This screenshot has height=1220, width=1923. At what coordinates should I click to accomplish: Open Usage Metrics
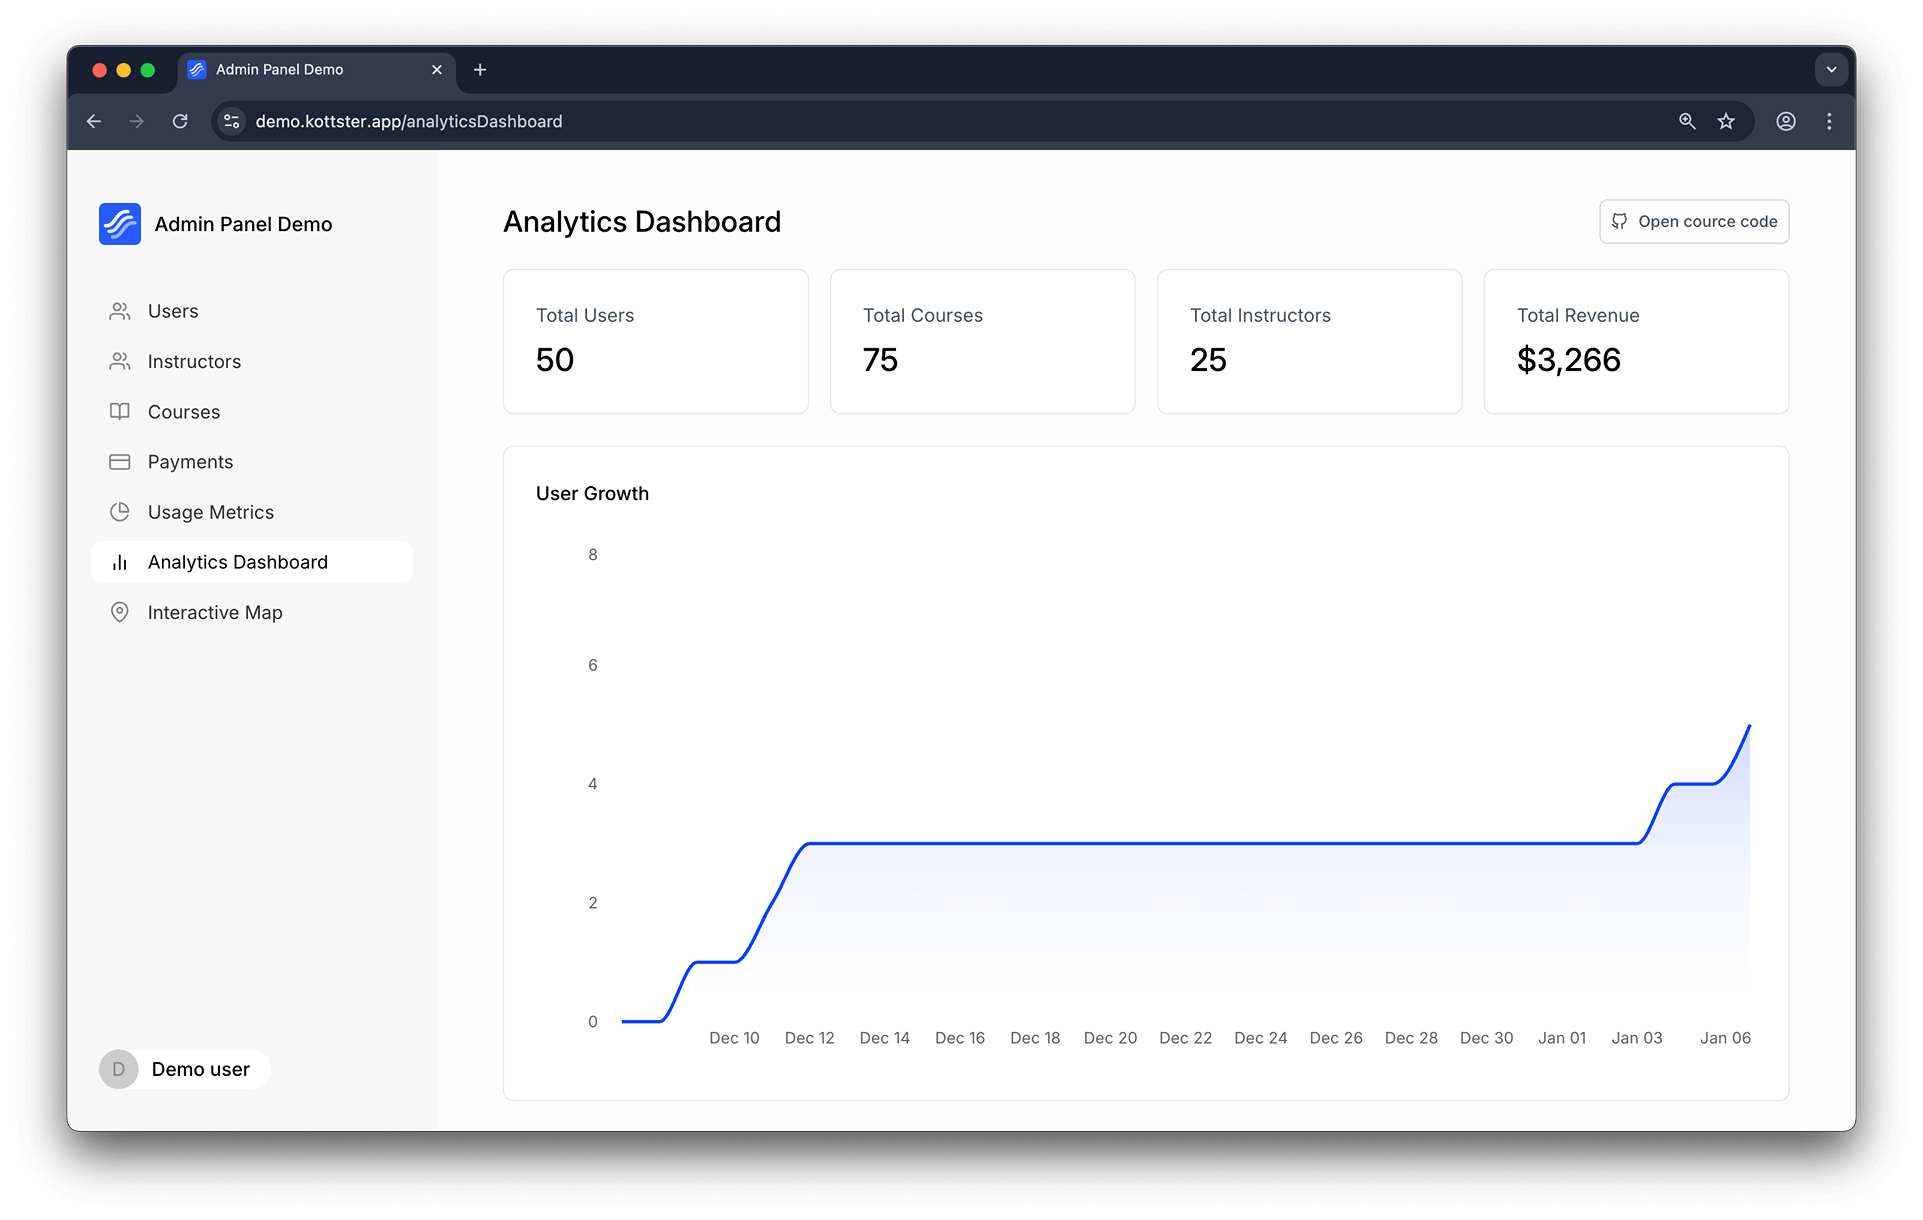click(x=252, y=512)
